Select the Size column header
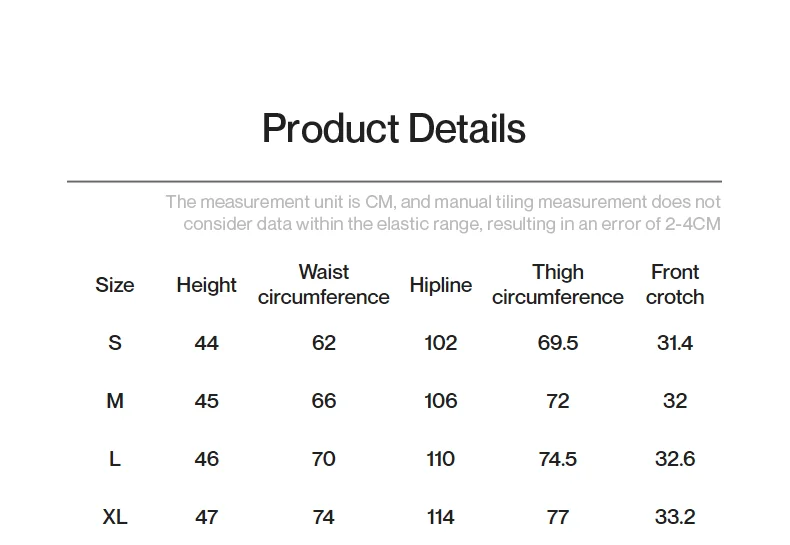The height and width of the screenshot is (545, 790). 115,285
